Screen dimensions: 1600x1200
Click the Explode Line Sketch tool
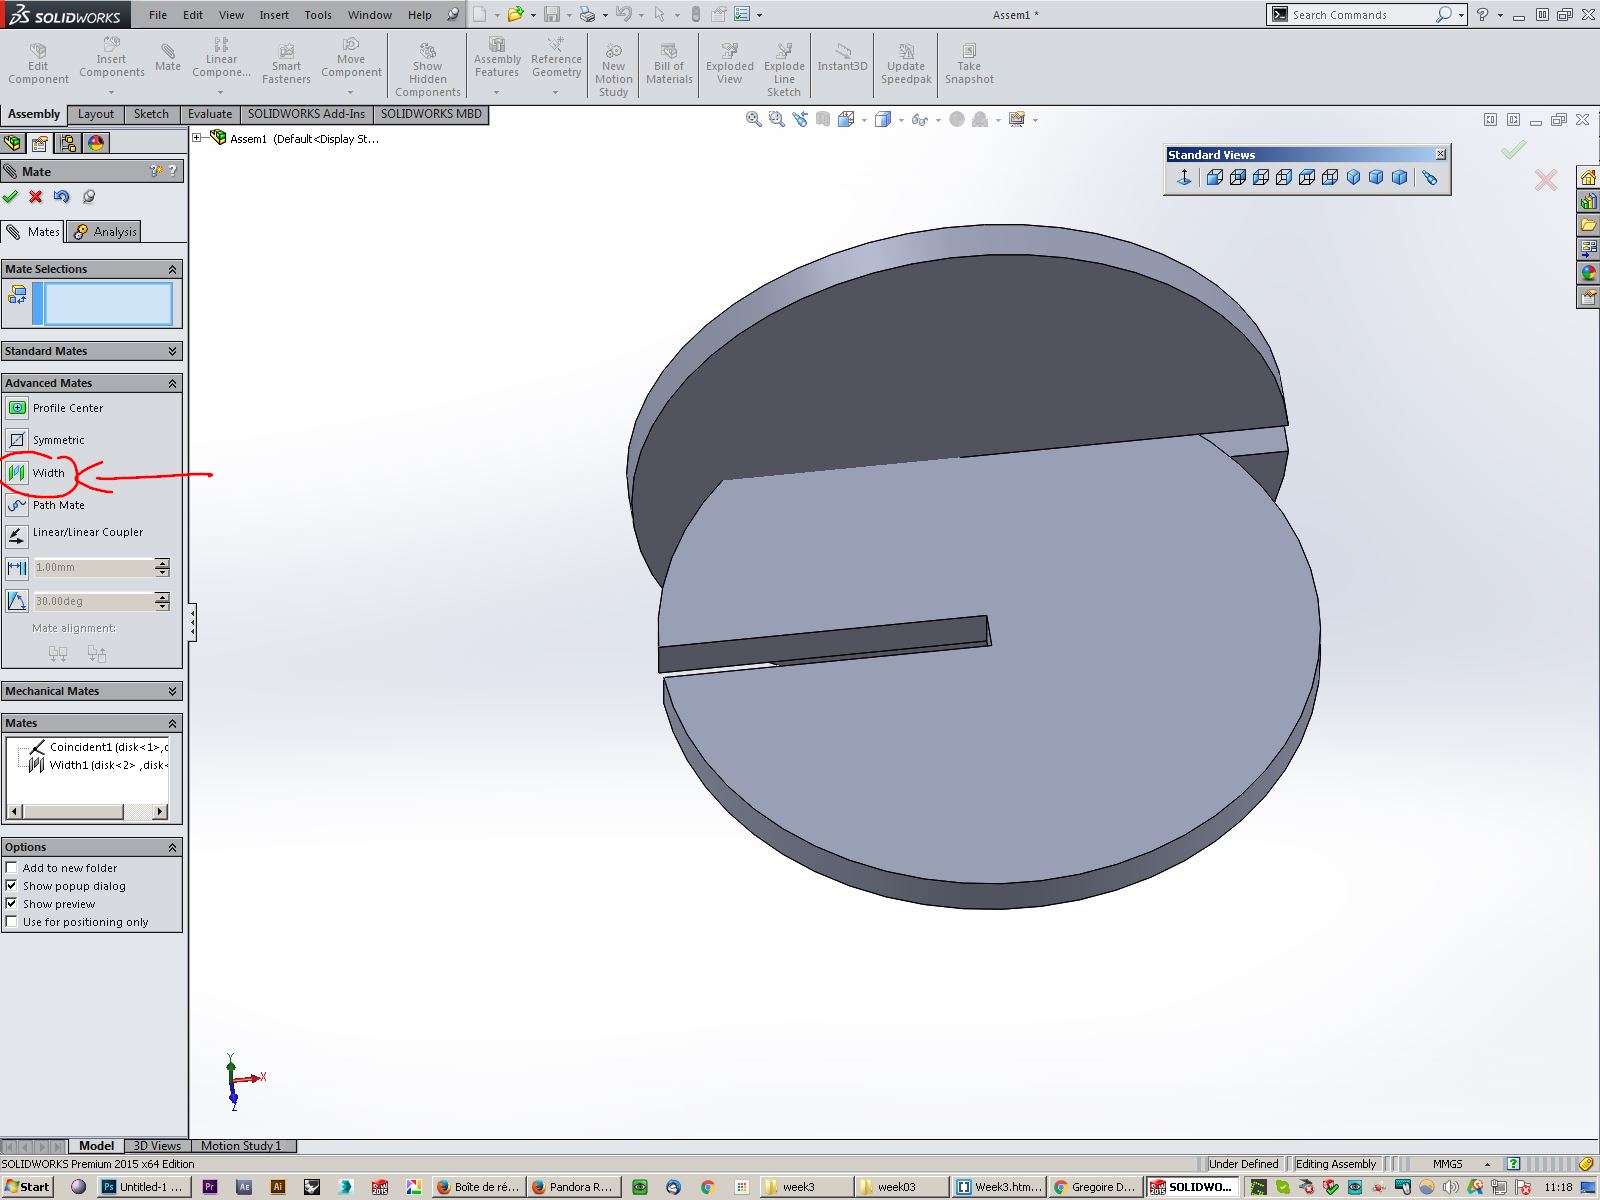[784, 70]
